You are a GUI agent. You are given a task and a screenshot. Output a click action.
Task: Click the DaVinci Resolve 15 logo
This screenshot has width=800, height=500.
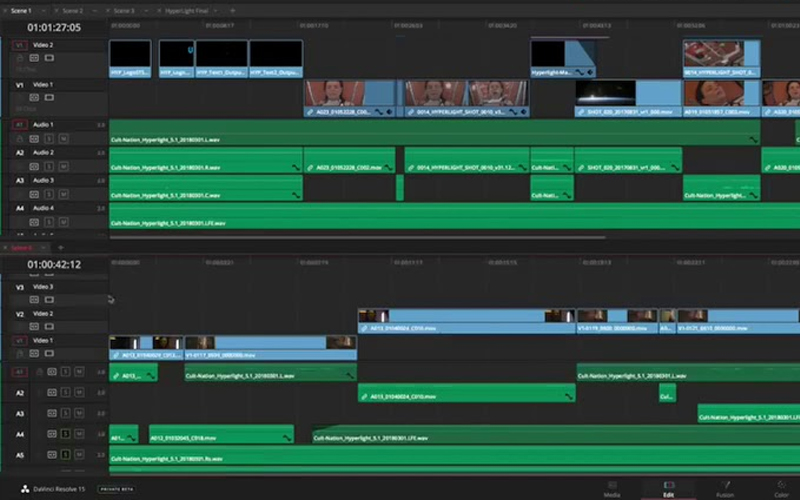coord(25,489)
